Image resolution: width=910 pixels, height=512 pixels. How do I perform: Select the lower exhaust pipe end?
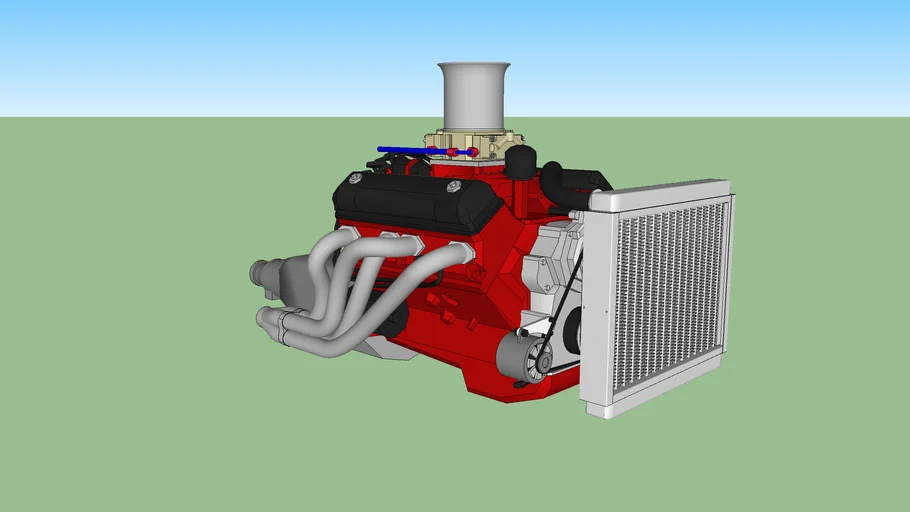(x=268, y=320)
